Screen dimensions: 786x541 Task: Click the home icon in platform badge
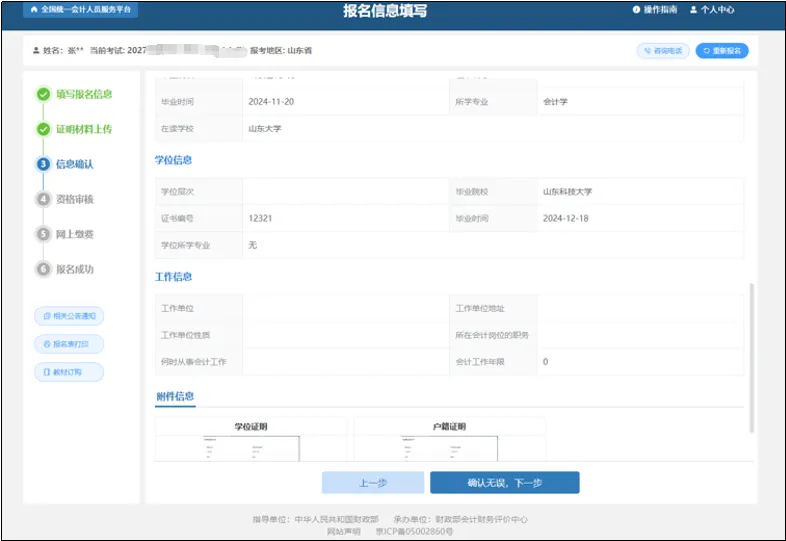coord(34,10)
